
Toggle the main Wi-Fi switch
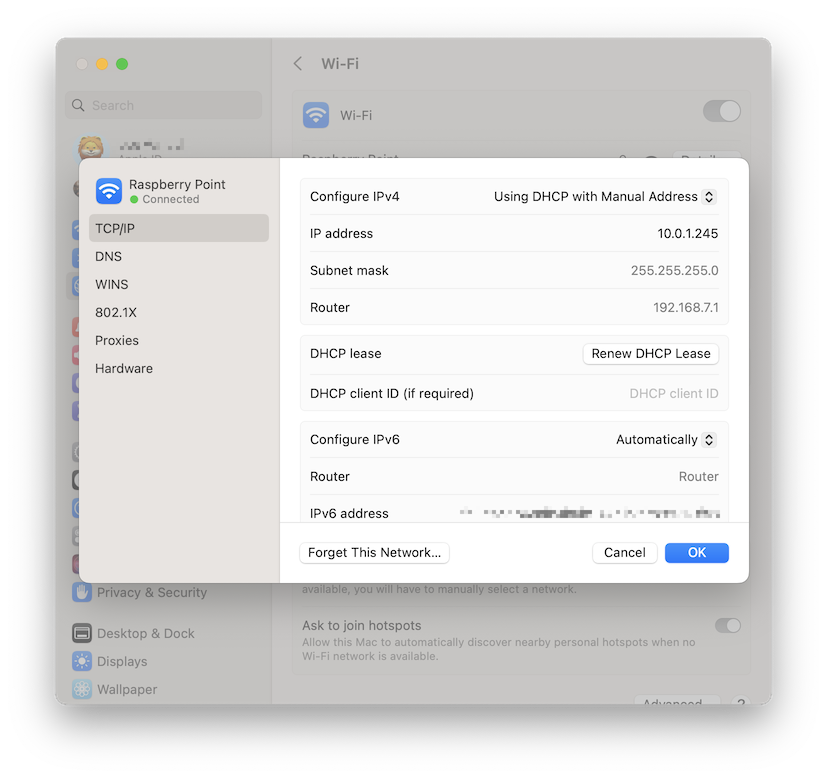pyautogui.click(x=722, y=111)
